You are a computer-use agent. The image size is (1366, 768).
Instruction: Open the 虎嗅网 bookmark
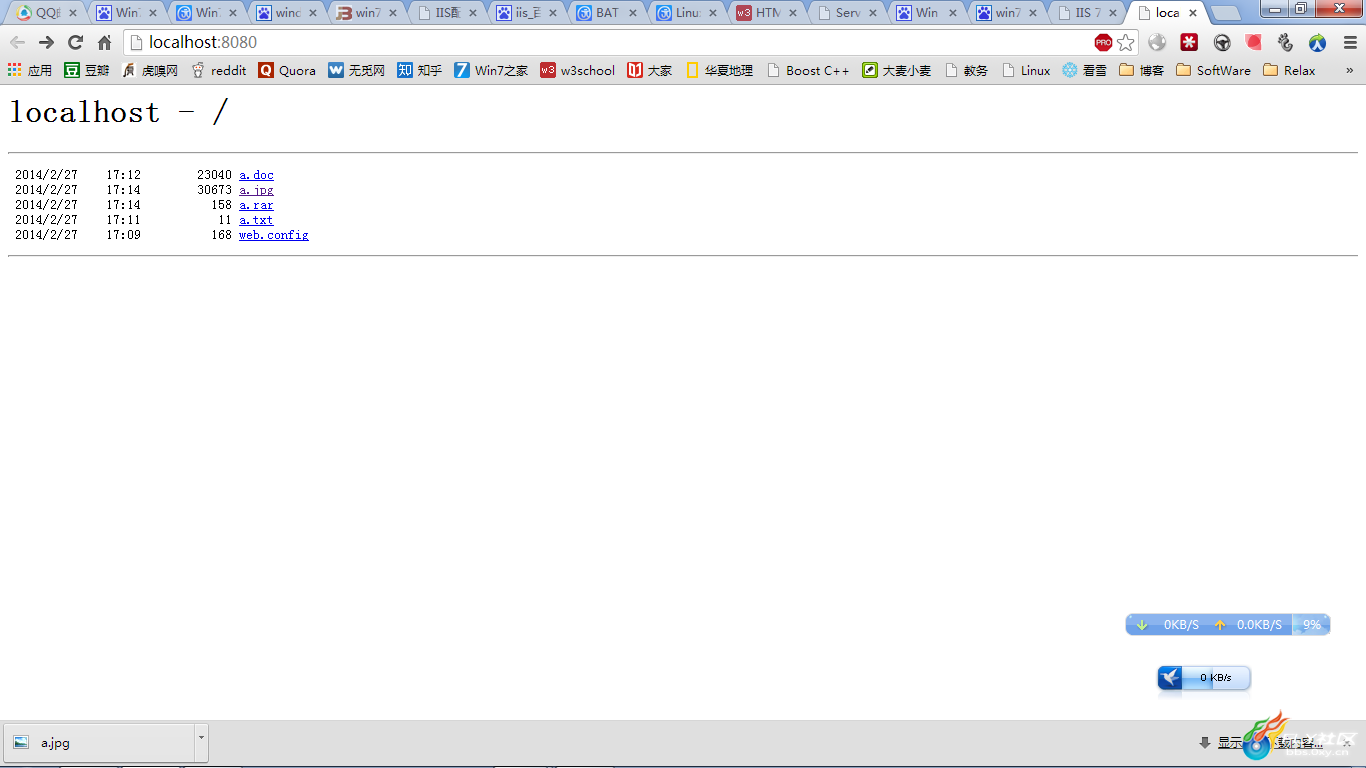pyautogui.click(x=149, y=70)
